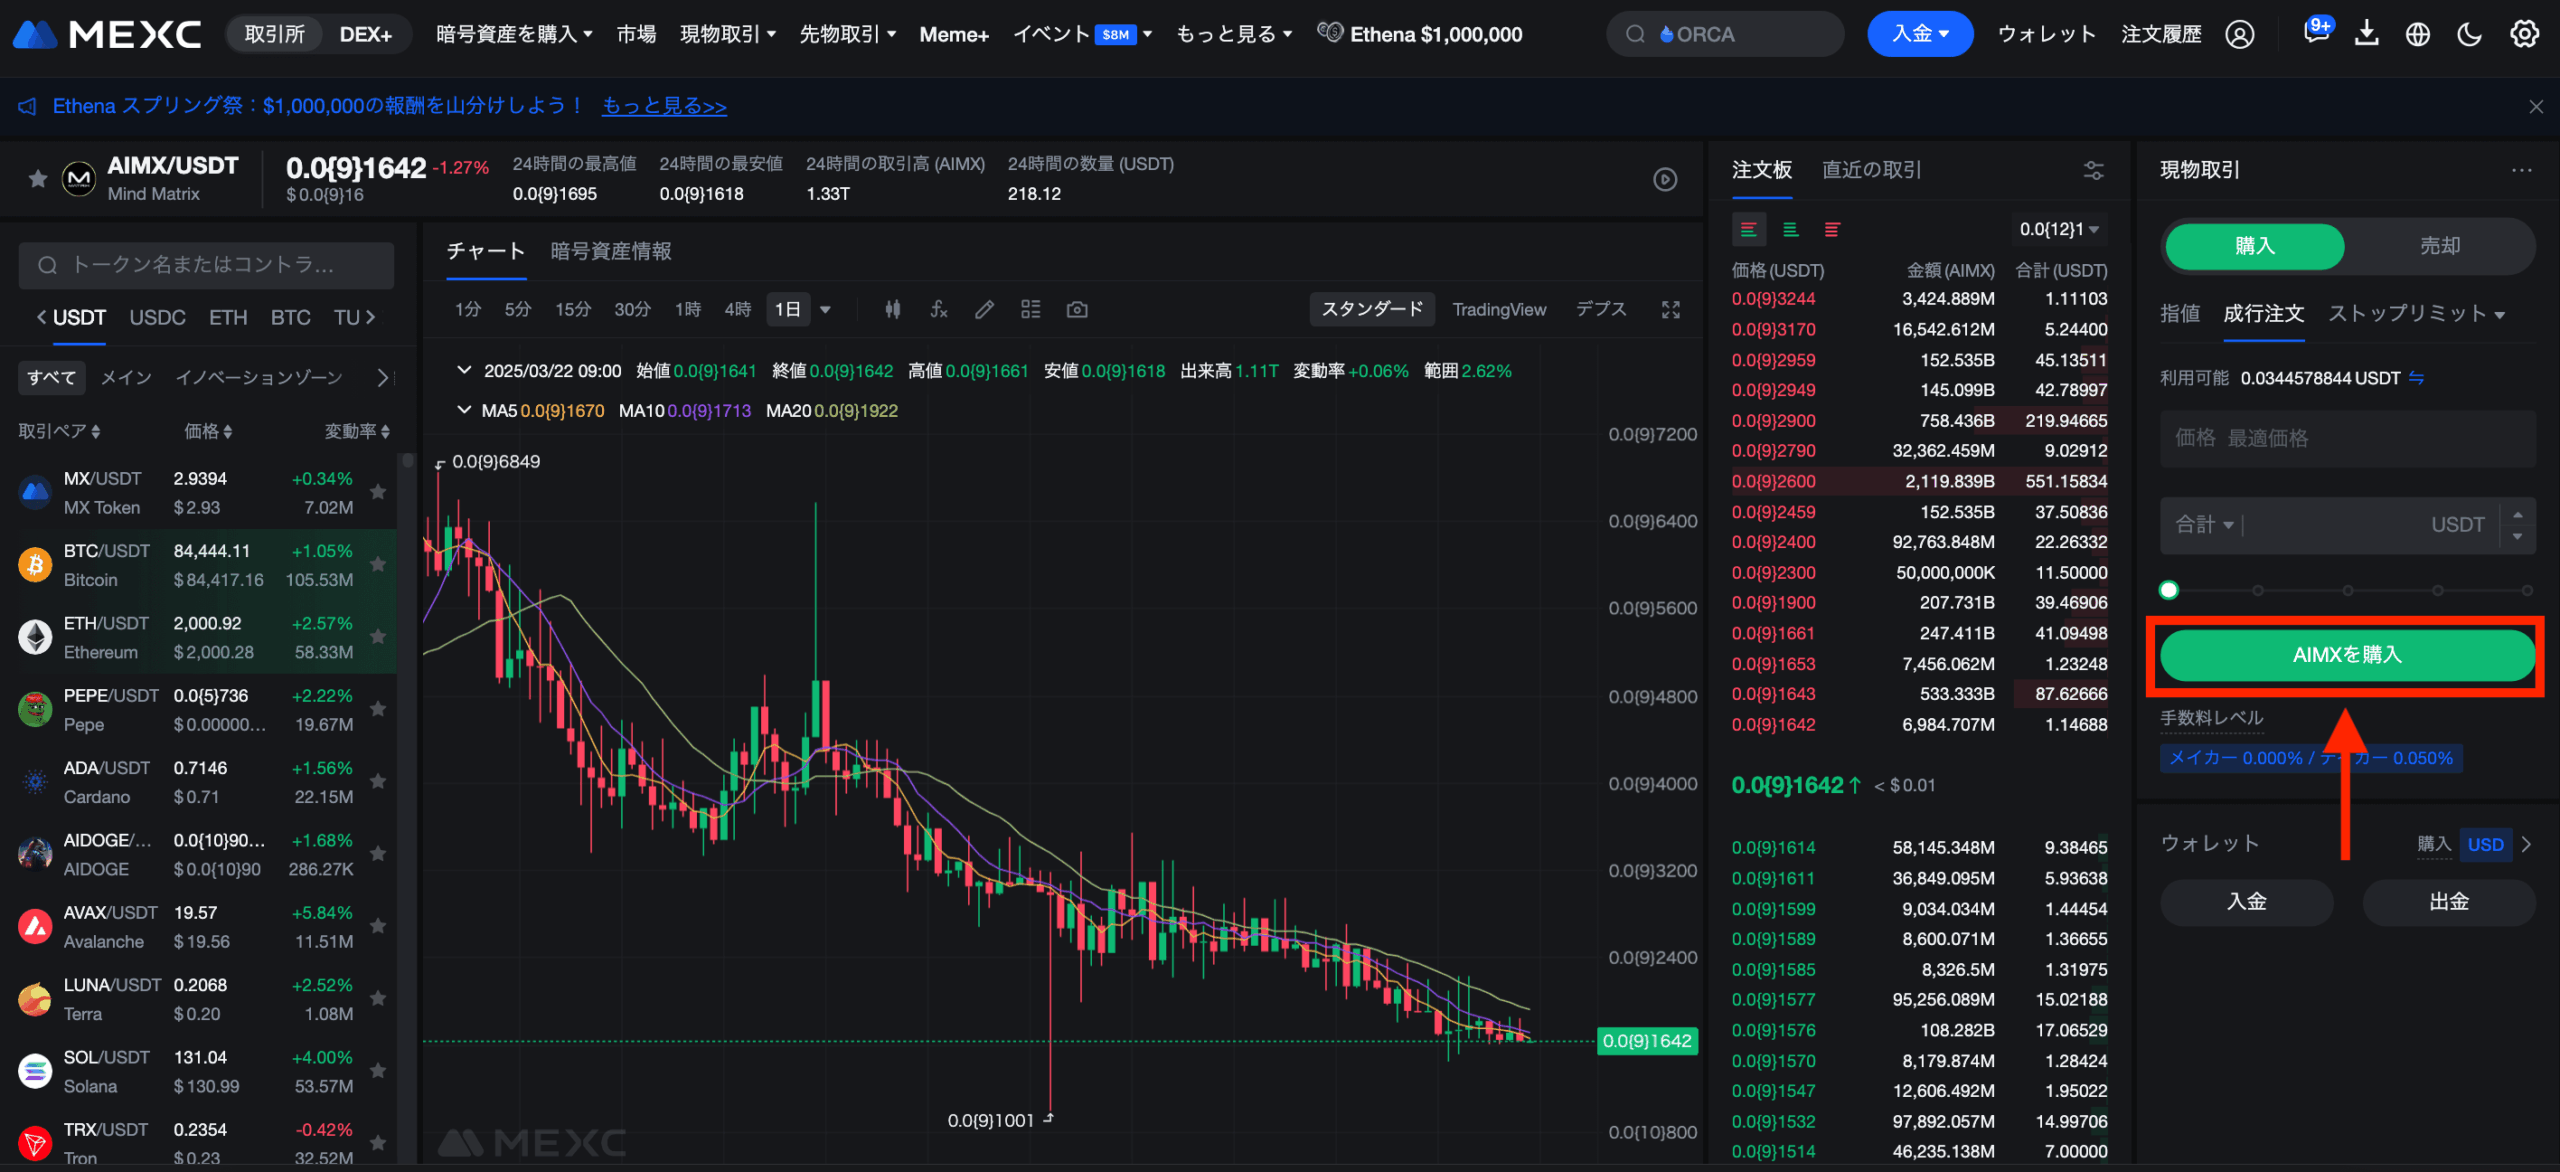Select 指値 limit order tab
This screenshot has width=2560, height=1172.
pos(2180,314)
